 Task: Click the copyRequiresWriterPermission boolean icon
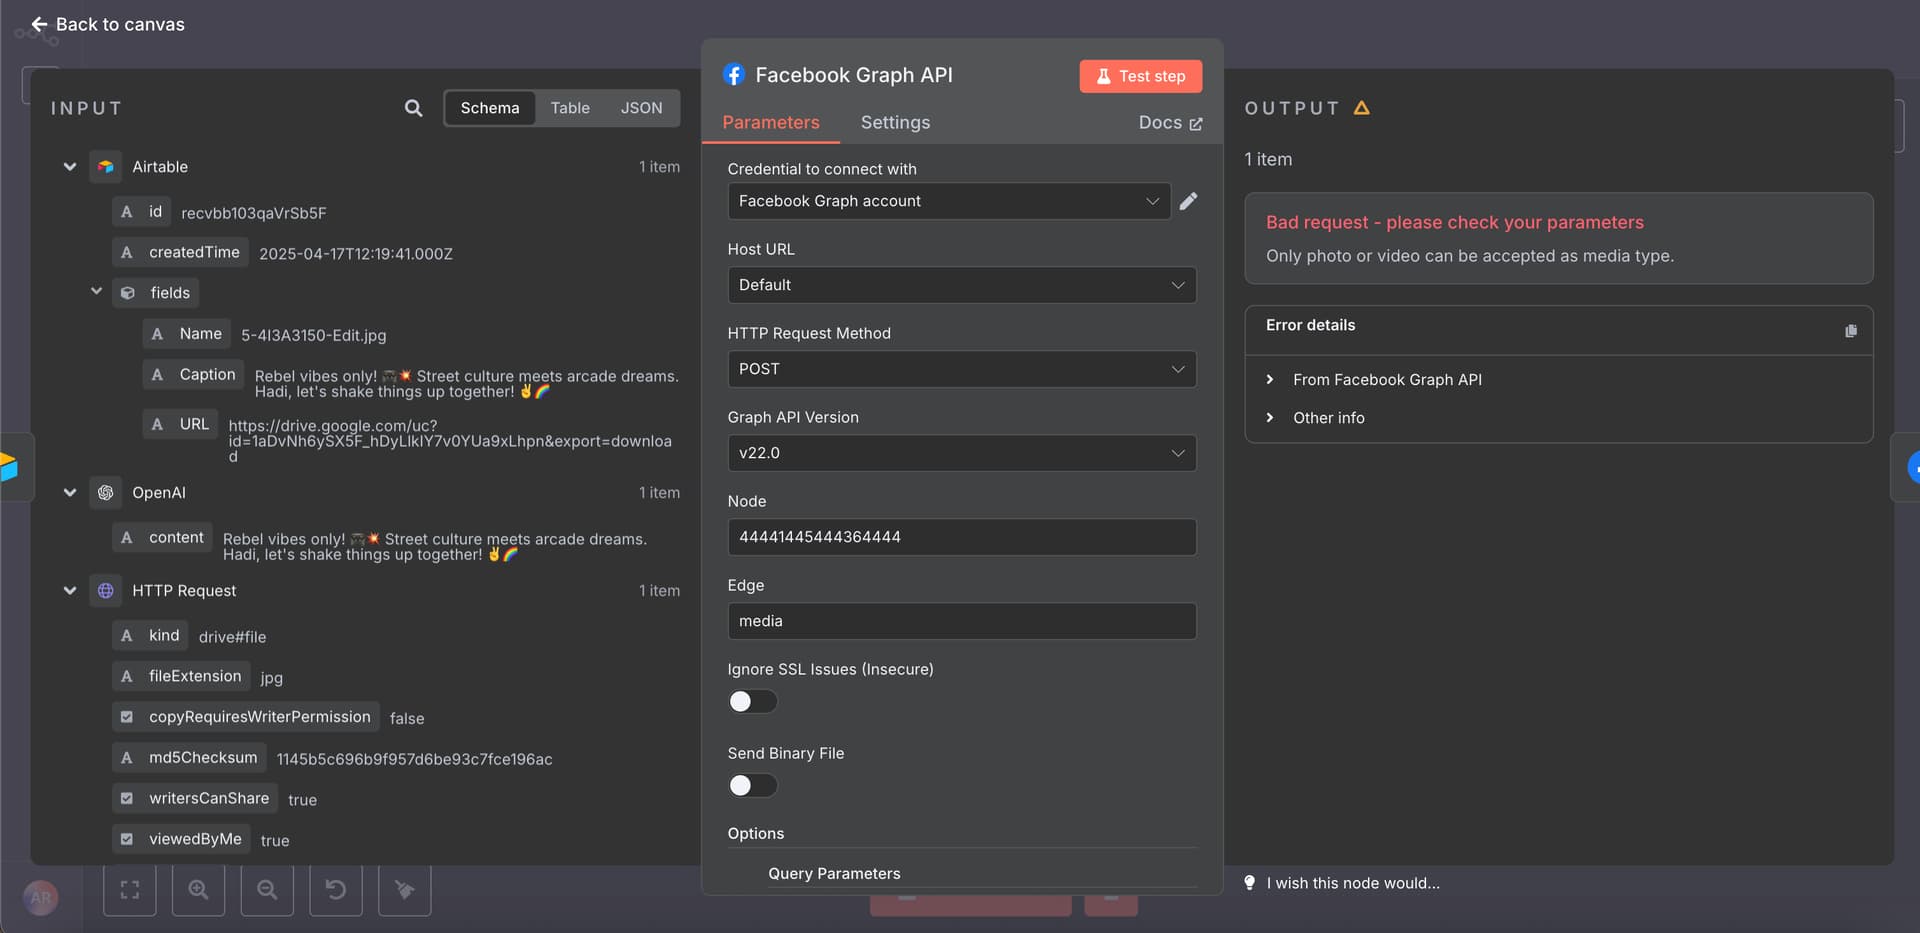[x=127, y=717]
